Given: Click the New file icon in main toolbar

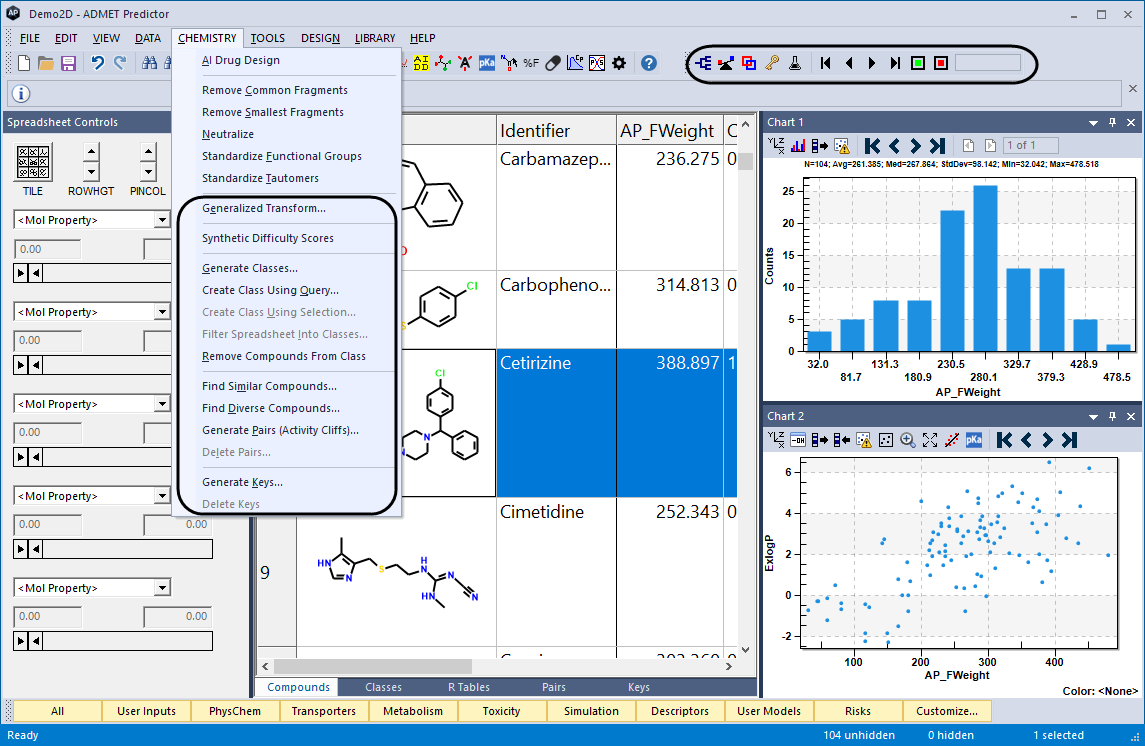Looking at the screenshot, I should click(24, 64).
